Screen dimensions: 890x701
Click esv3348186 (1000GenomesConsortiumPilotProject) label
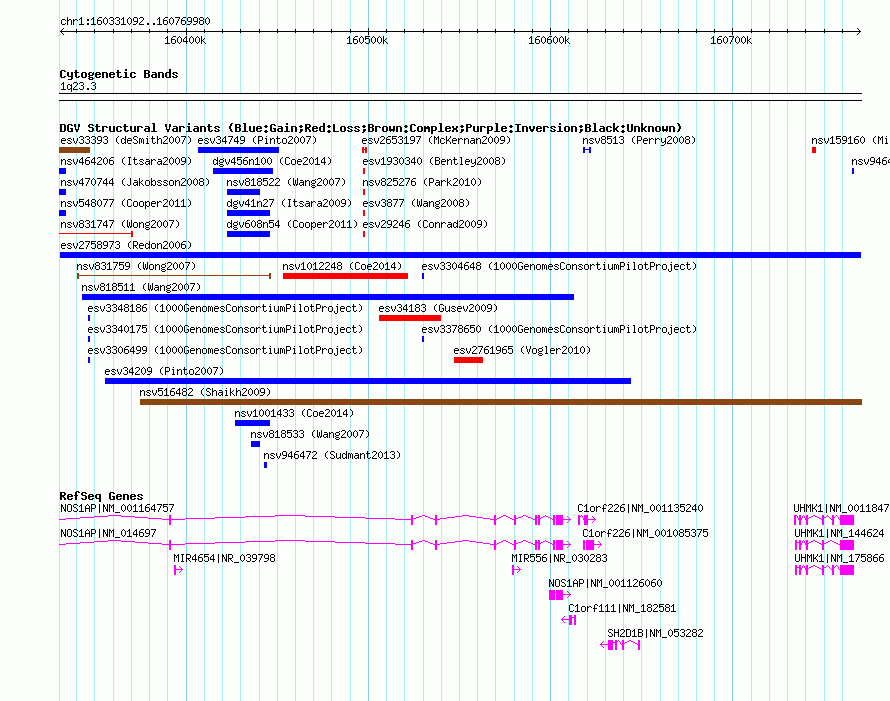[225, 308]
